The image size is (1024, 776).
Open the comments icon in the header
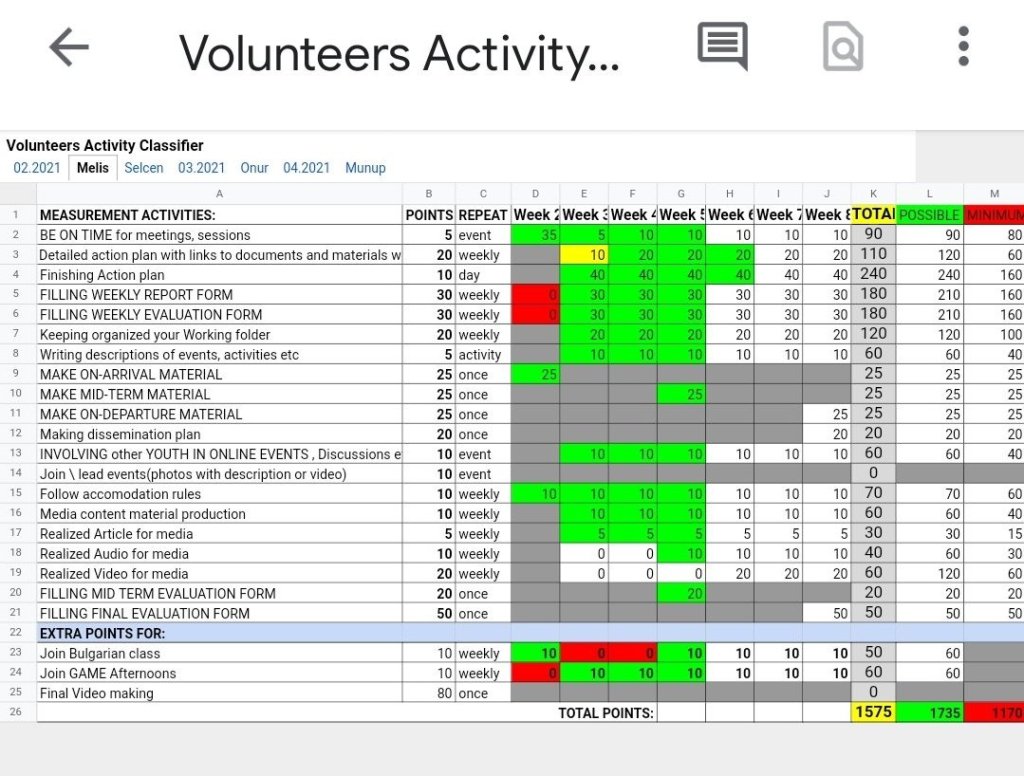[x=722, y=47]
